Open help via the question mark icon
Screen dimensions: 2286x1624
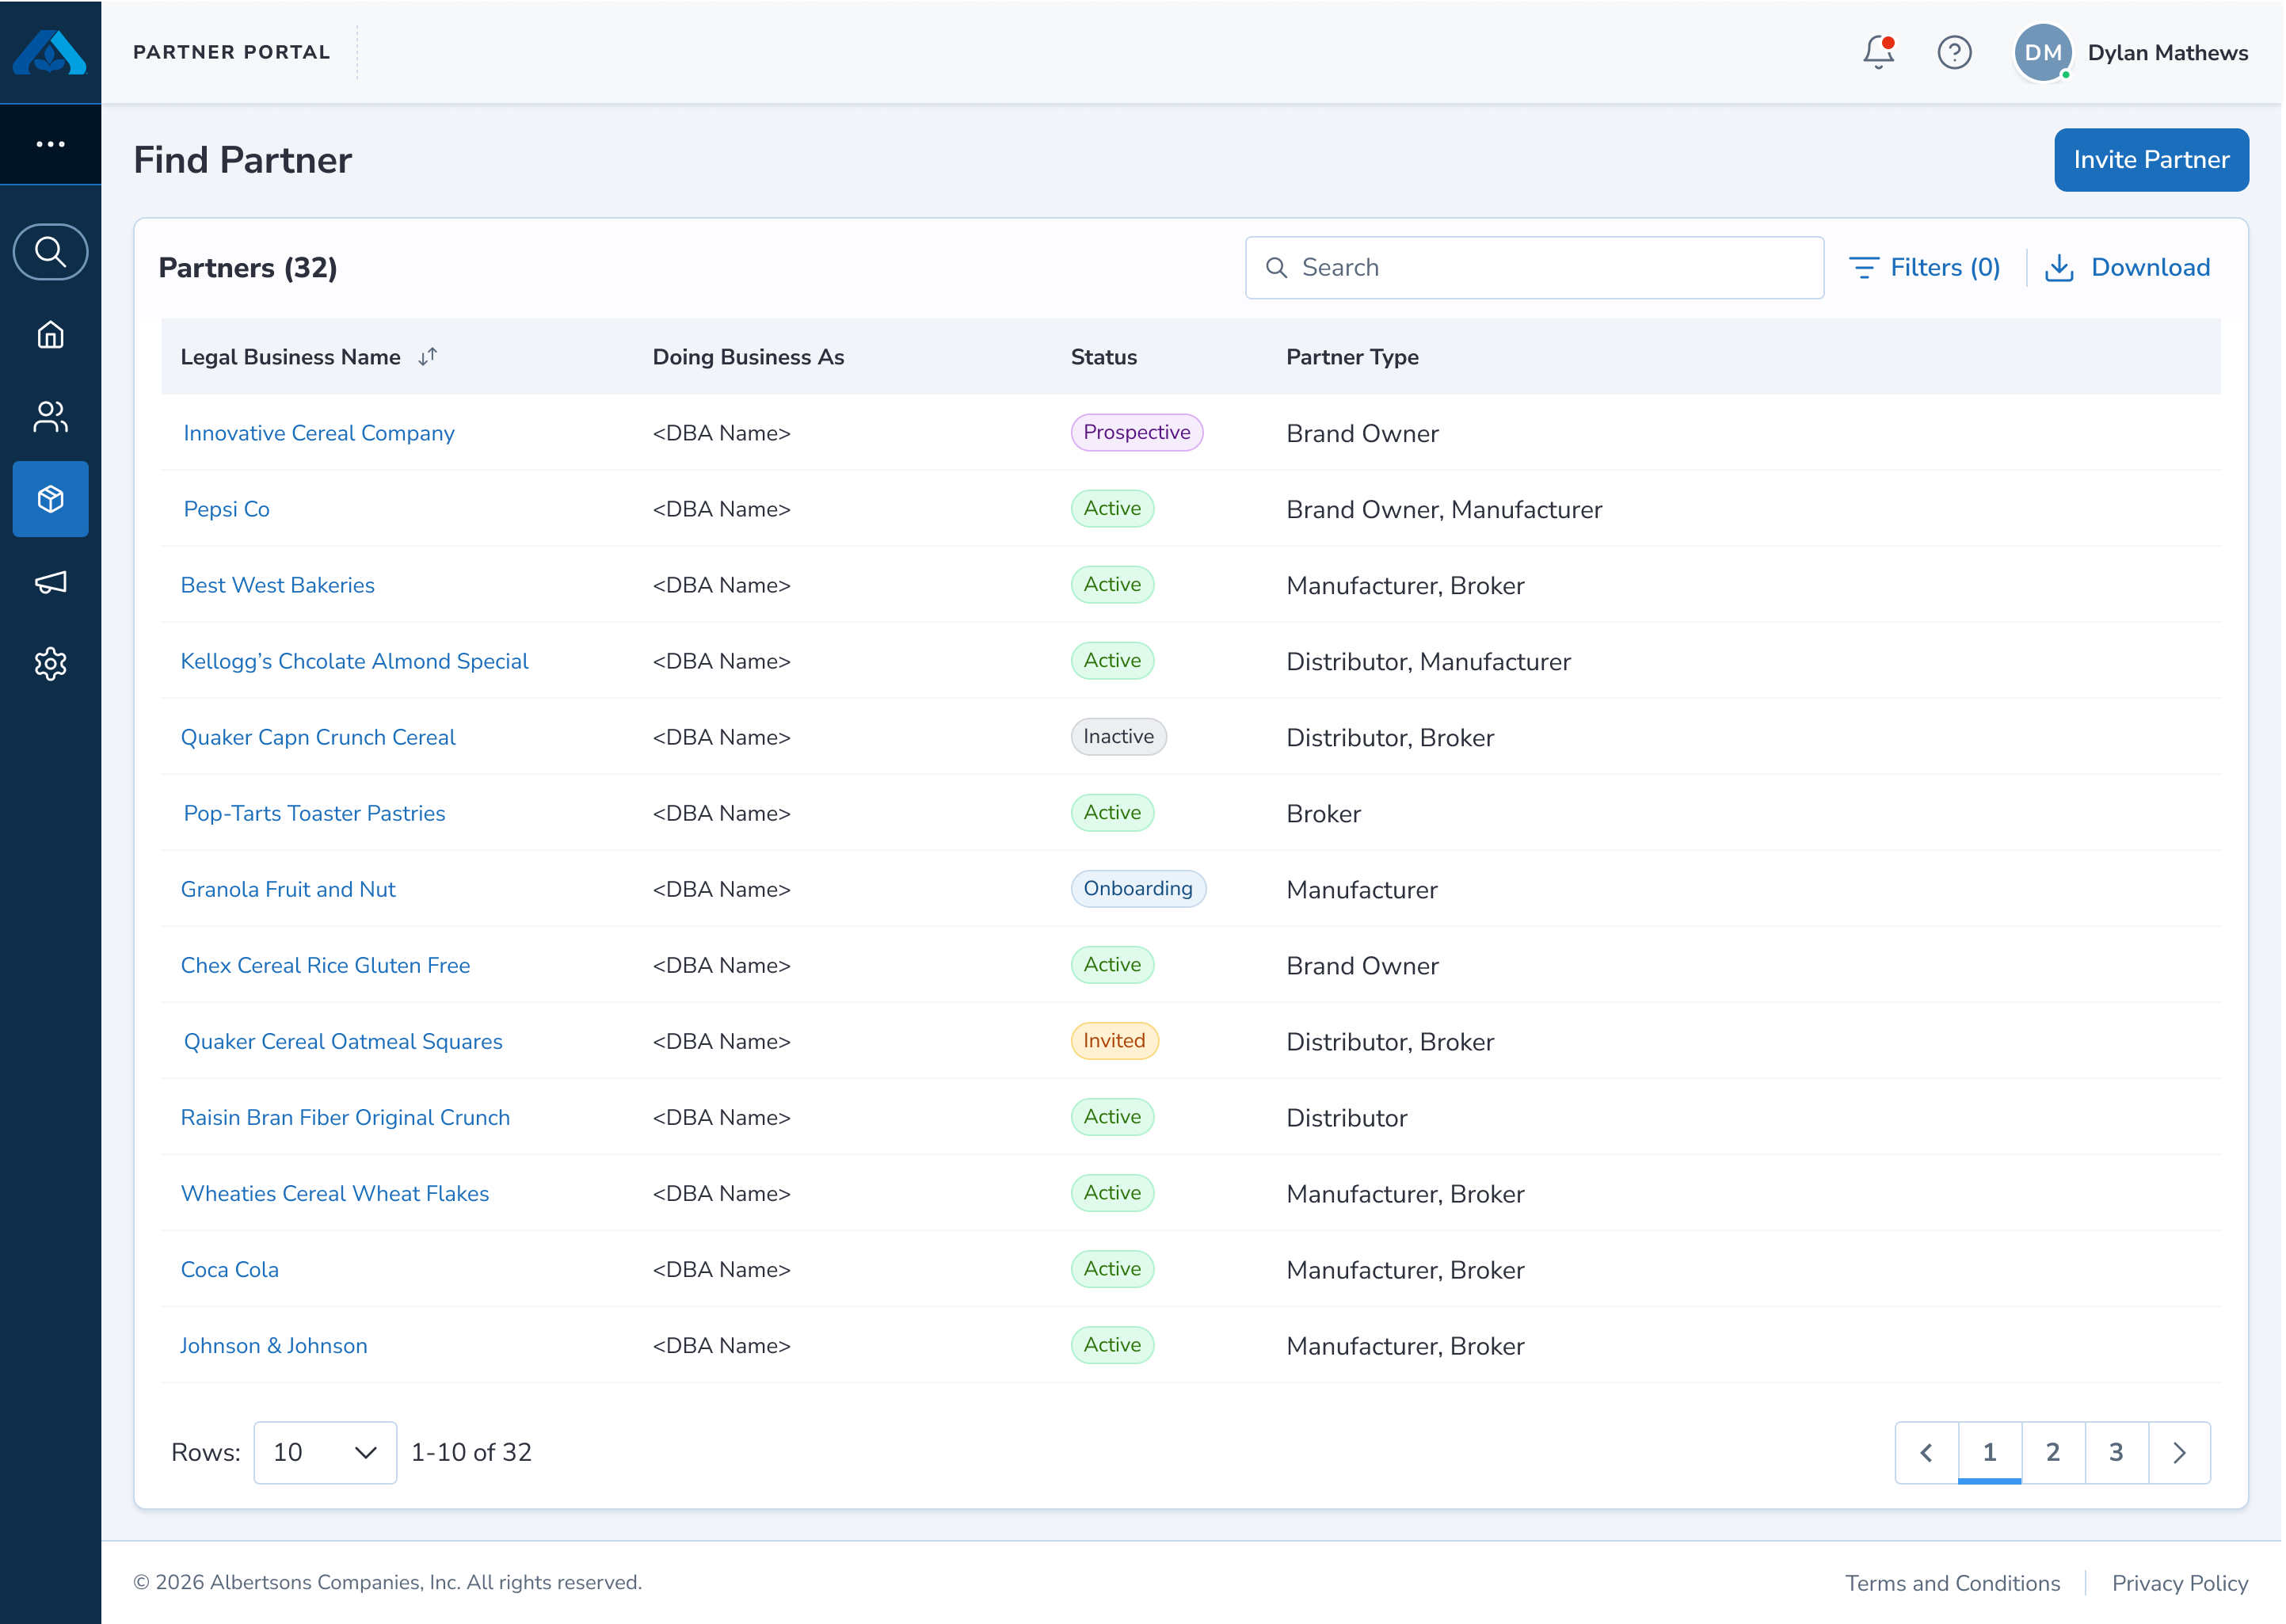1954,52
